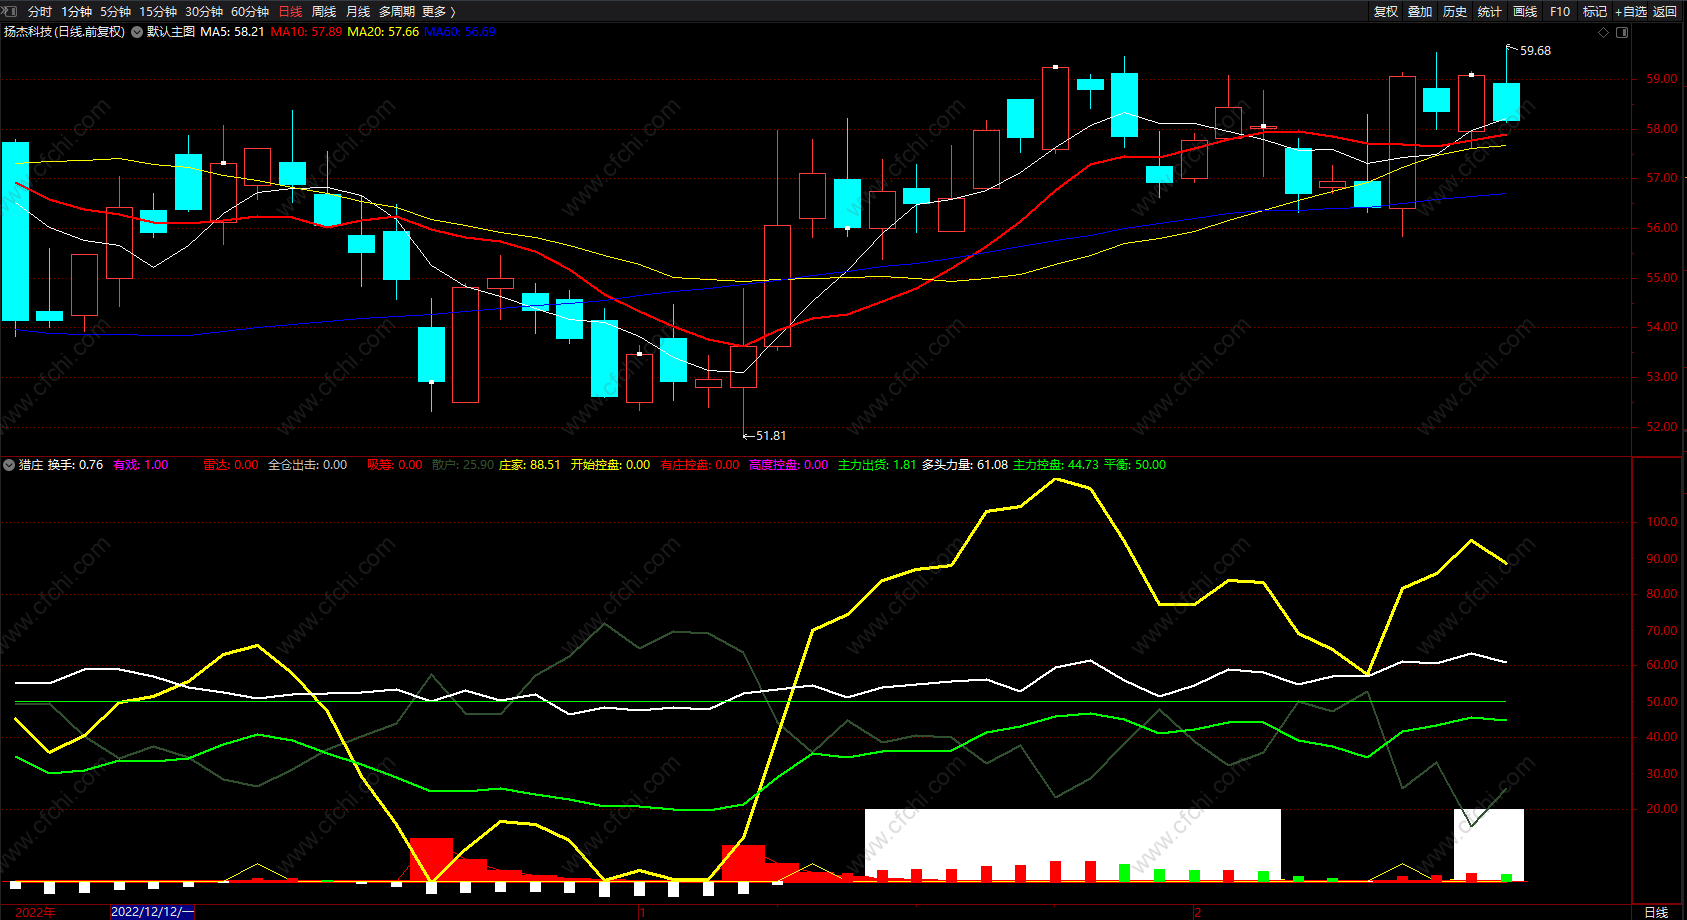Click the 标记 mark button
Viewport: 1687px width, 920px height.
(x=1595, y=11)
